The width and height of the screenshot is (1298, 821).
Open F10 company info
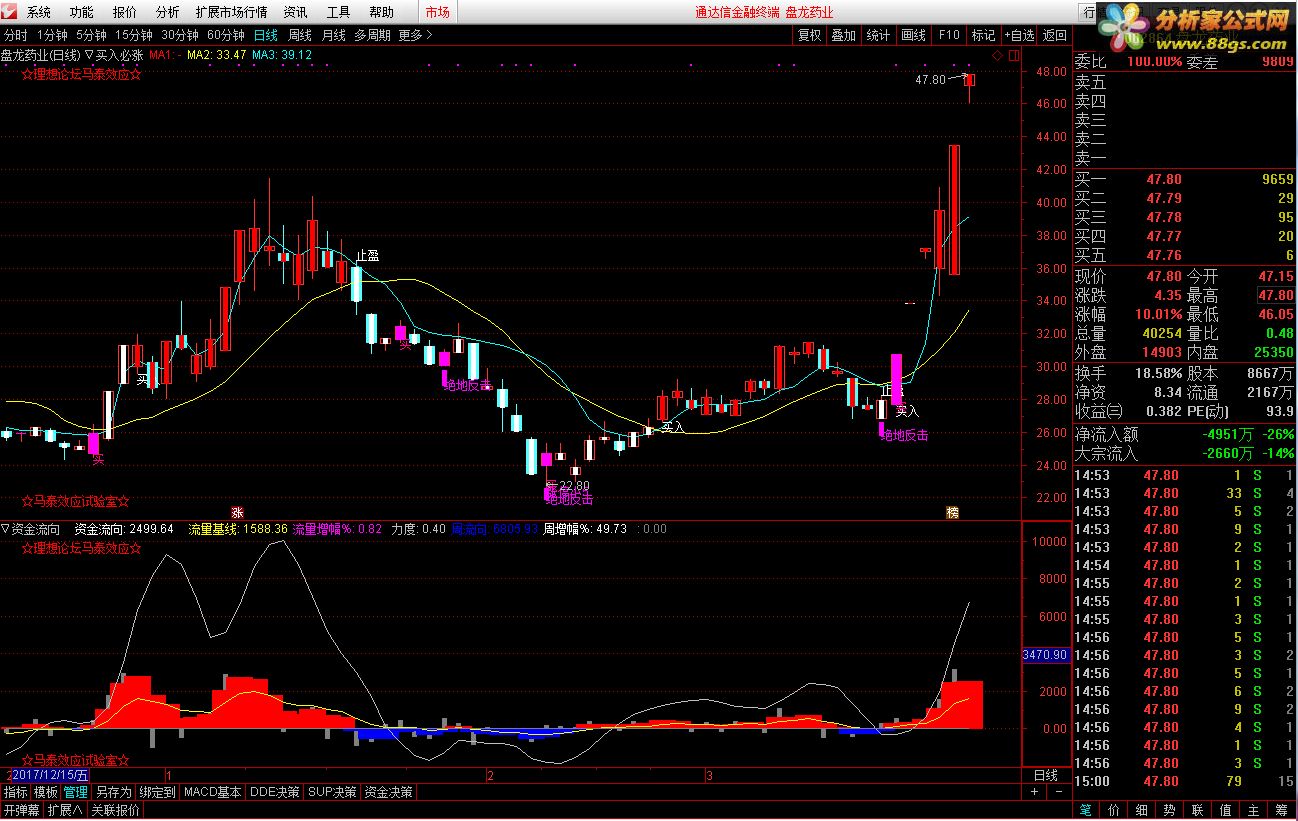point(948,34)
